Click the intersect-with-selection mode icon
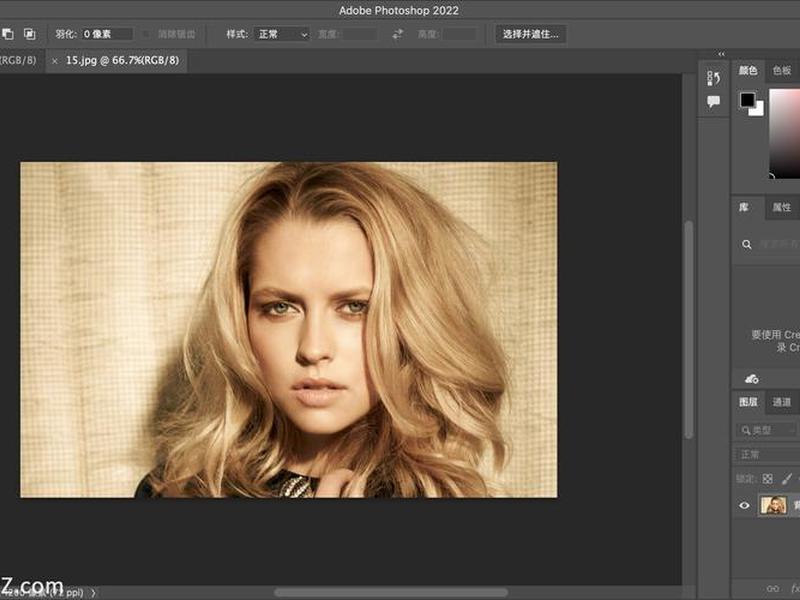800x600 pixels. click(x=30, y=34)
